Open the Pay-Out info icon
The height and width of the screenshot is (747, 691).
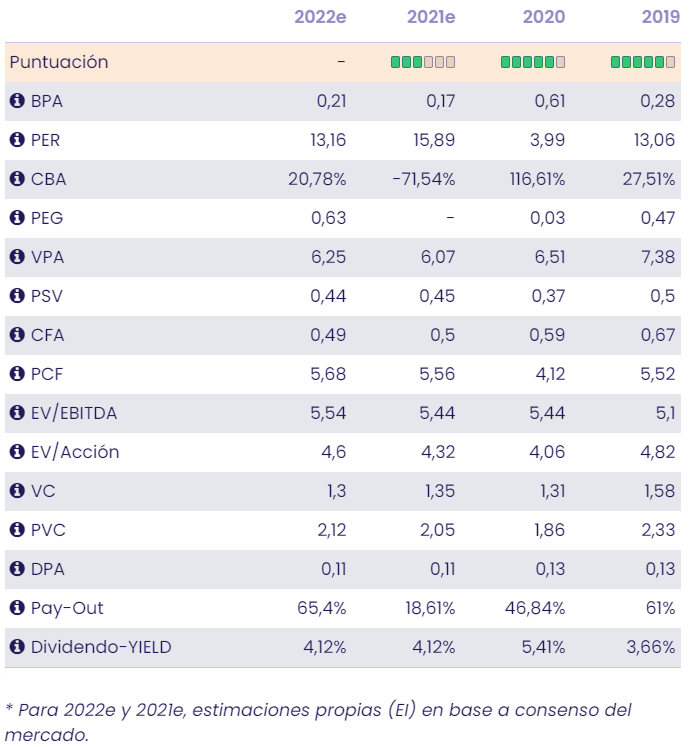[x=16, y=608]
